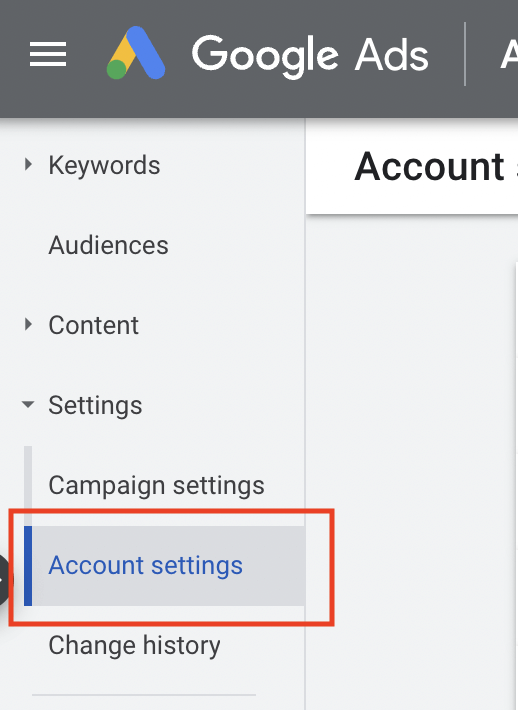View the Change history page
This screenshot has height=710, width=518.
pos(134,645)
